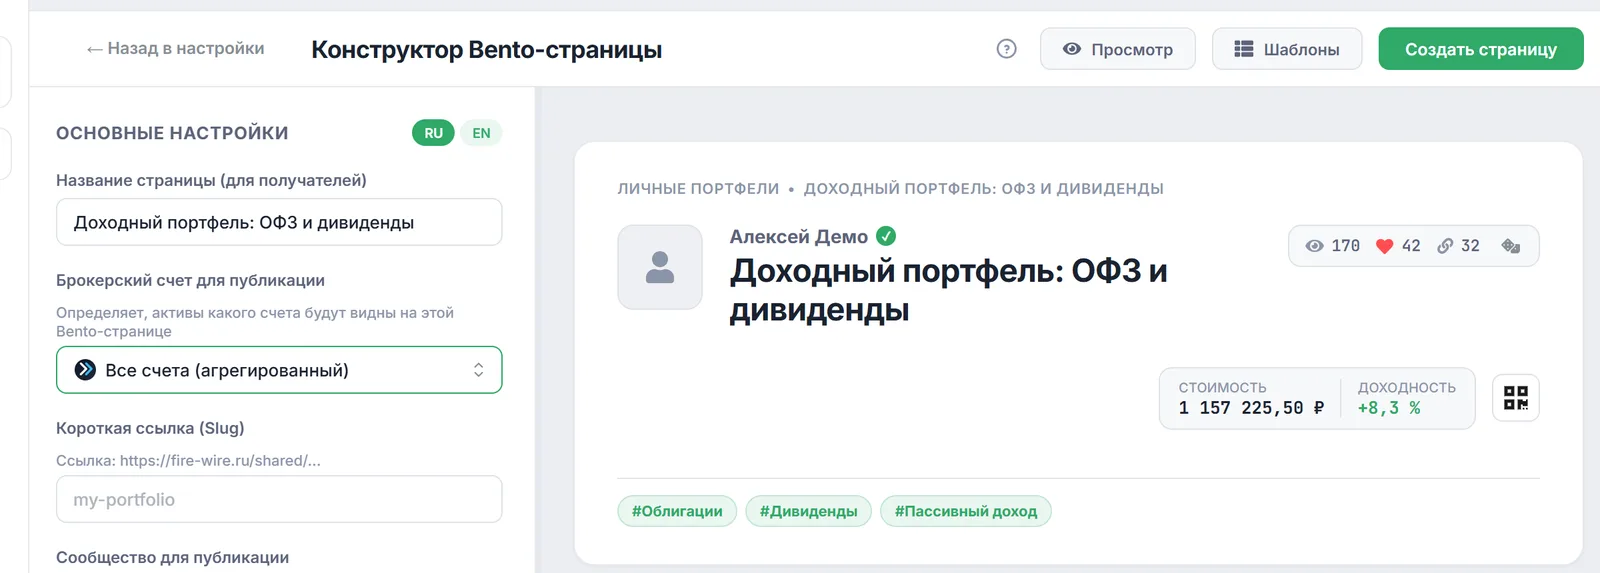Click the heading Конструктор Bento-страницы
This screenshot has width=1600, height=573.
486,50
